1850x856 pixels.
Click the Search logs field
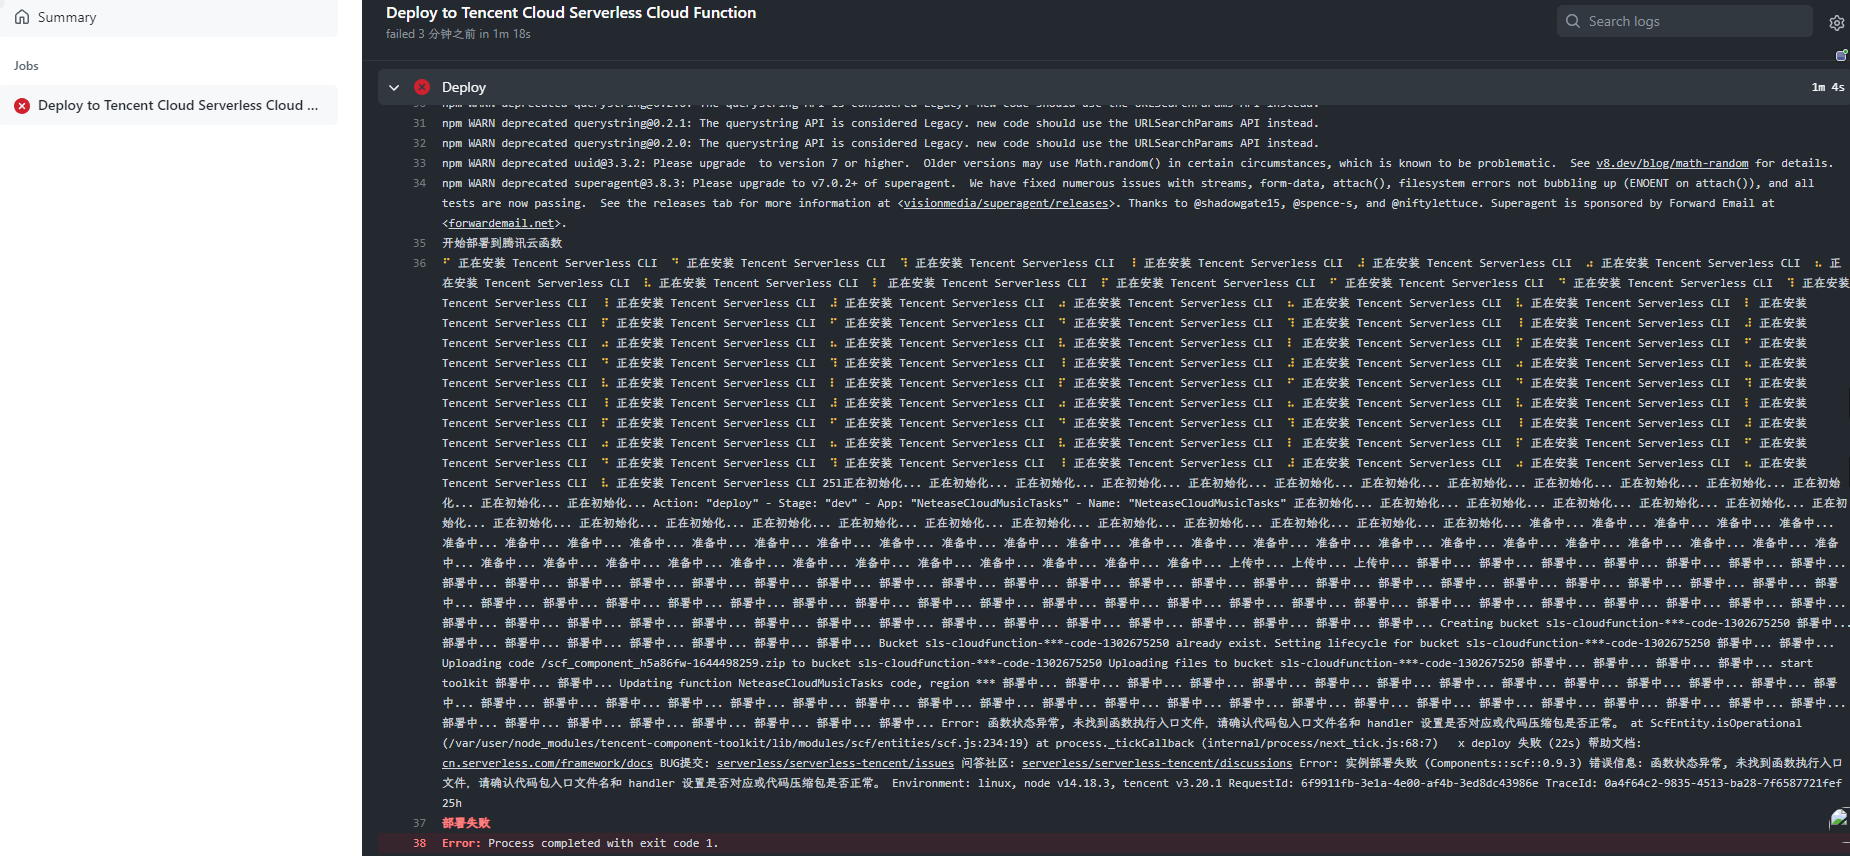1684,21
